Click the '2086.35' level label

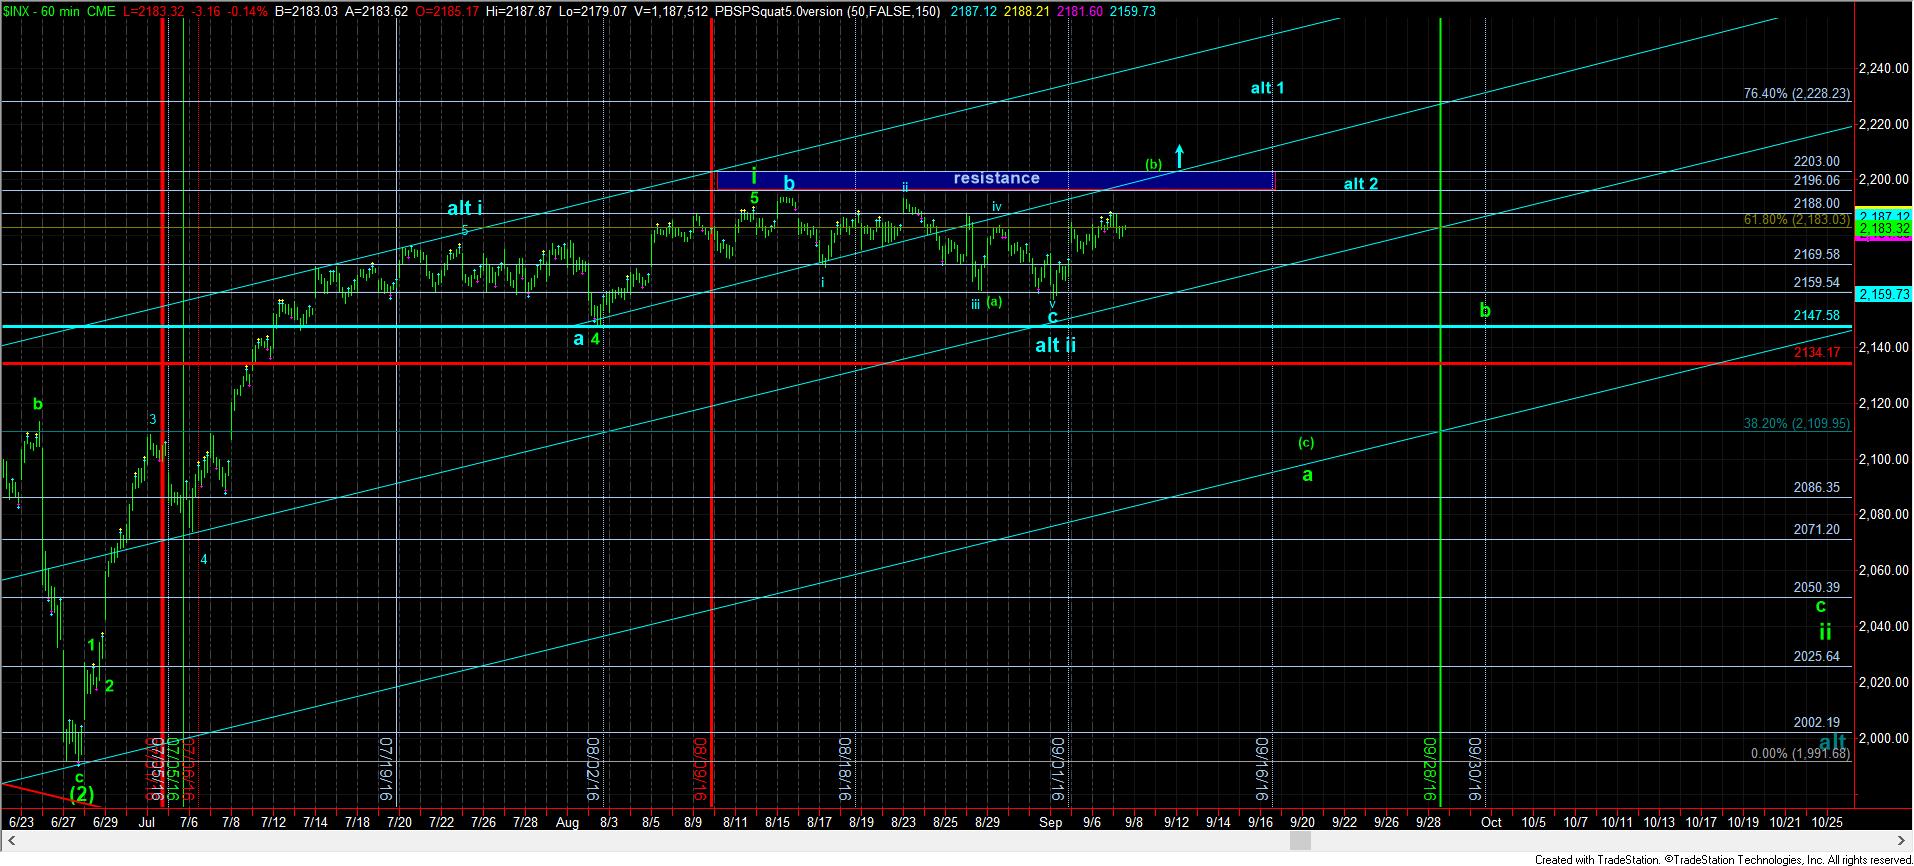[1816, 488]
